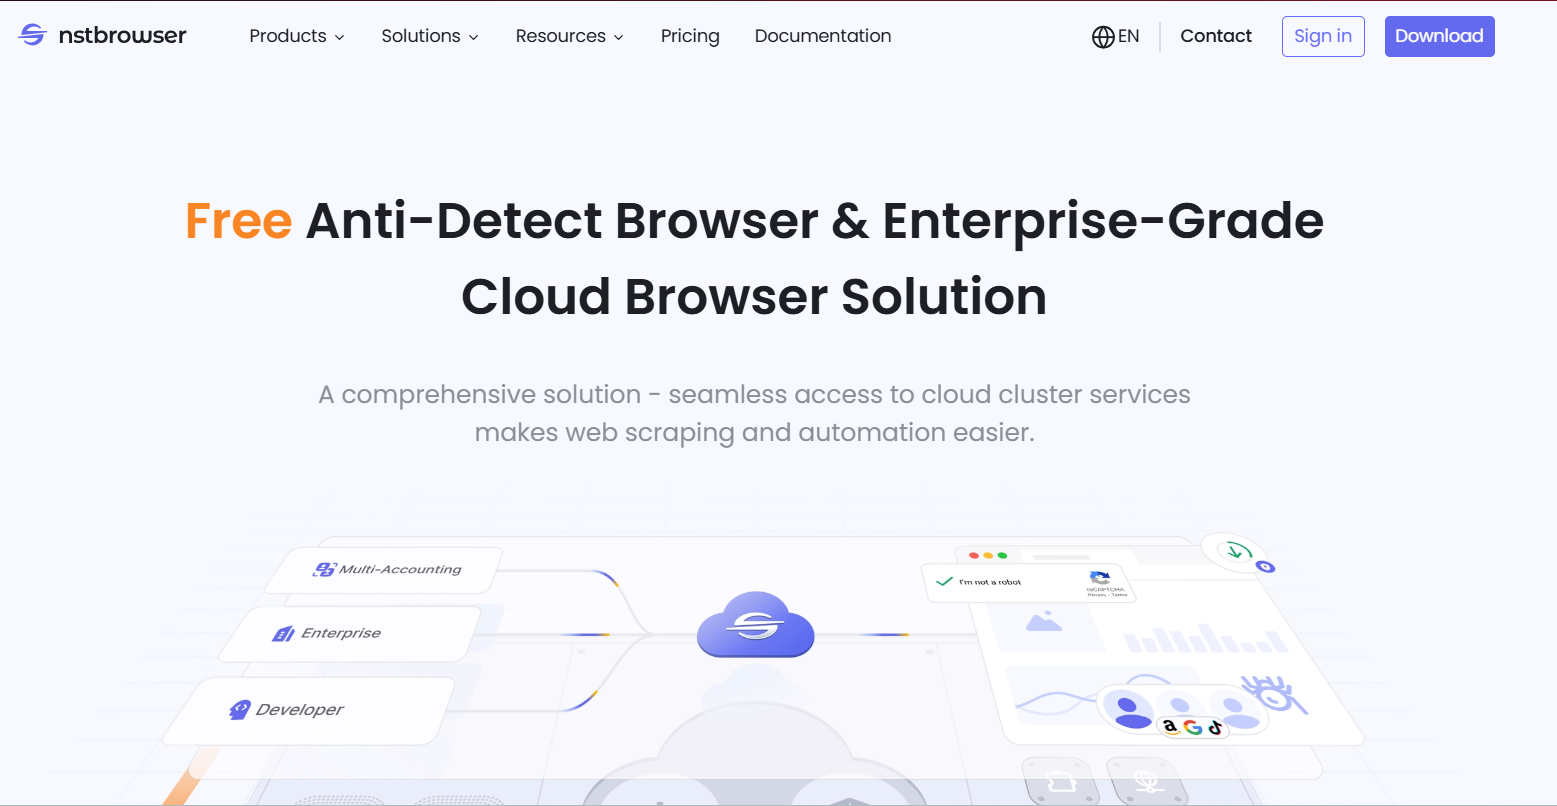Open the language globe icon
Viewport: 1557px width, 806px height.
pyautogui.click(x=1103, y=37)
